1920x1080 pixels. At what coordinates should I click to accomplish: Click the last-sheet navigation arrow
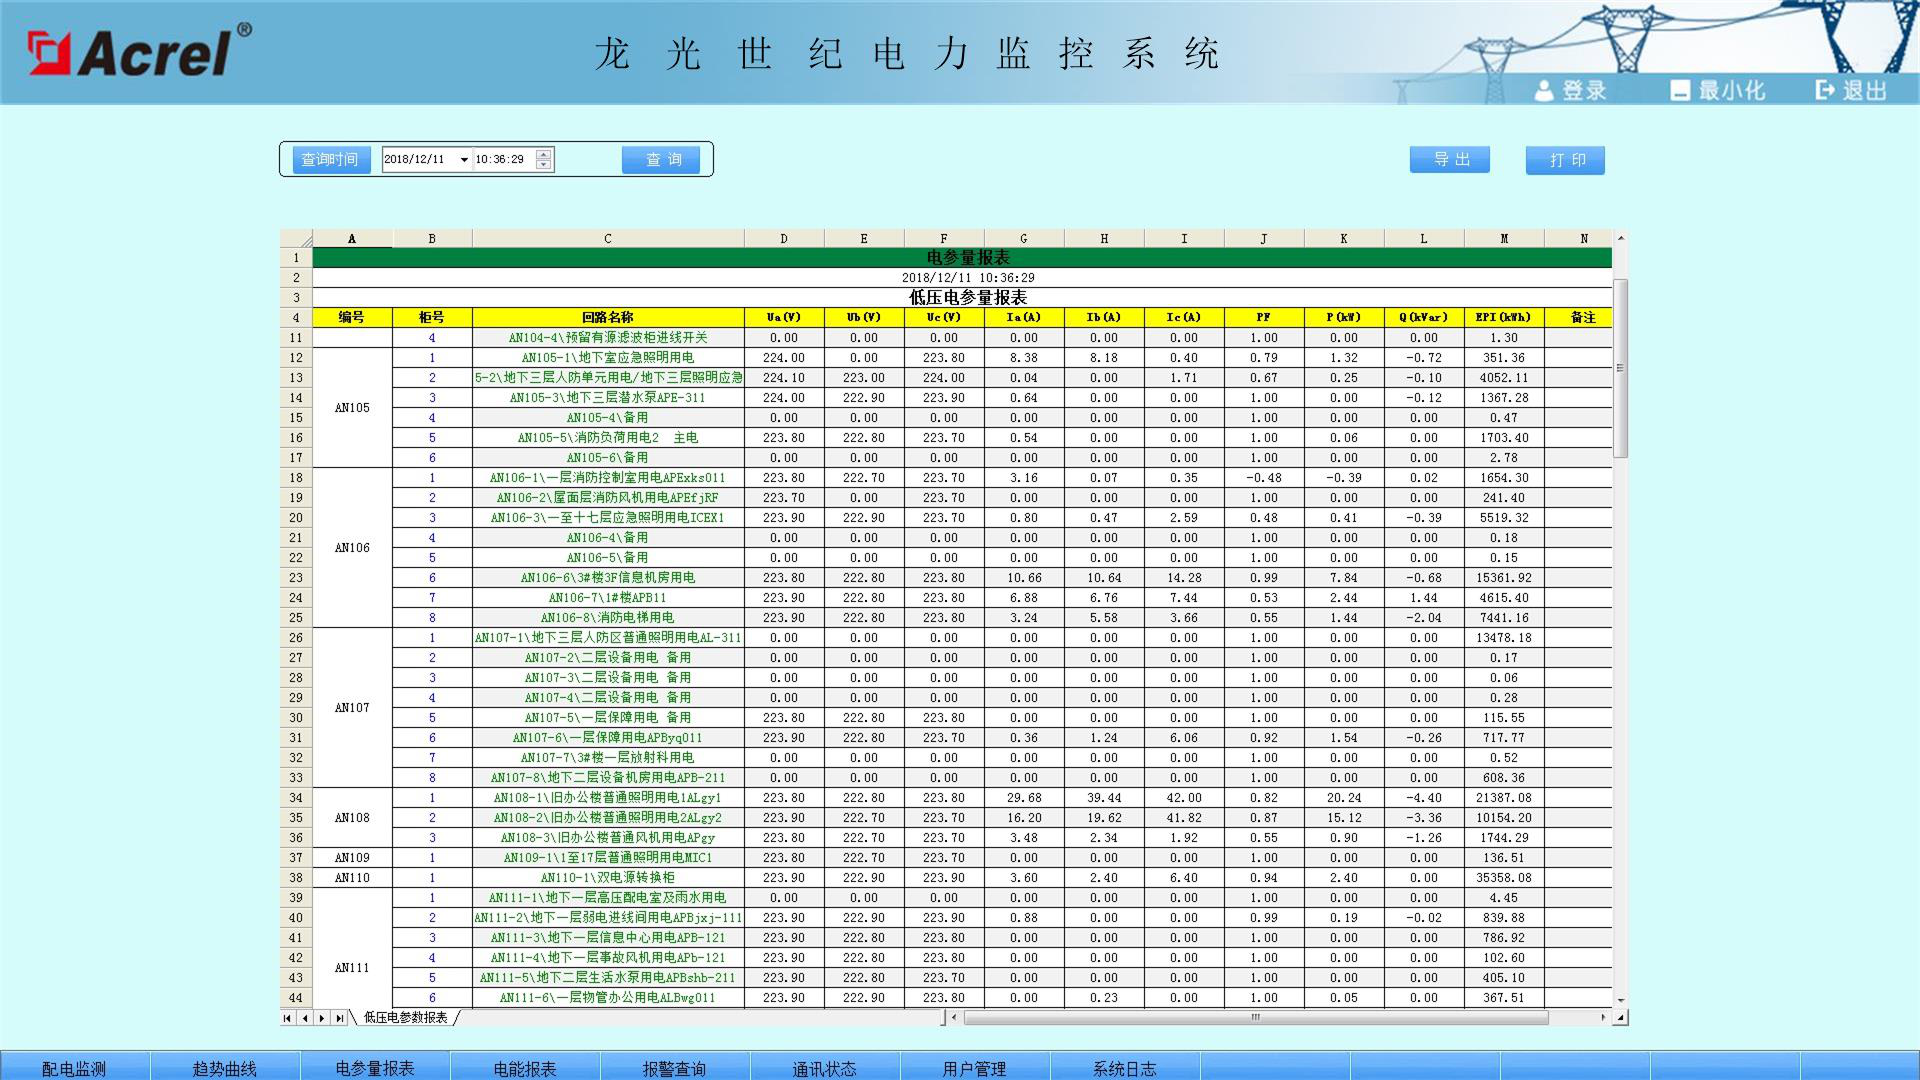click(x=339, y=1018)
